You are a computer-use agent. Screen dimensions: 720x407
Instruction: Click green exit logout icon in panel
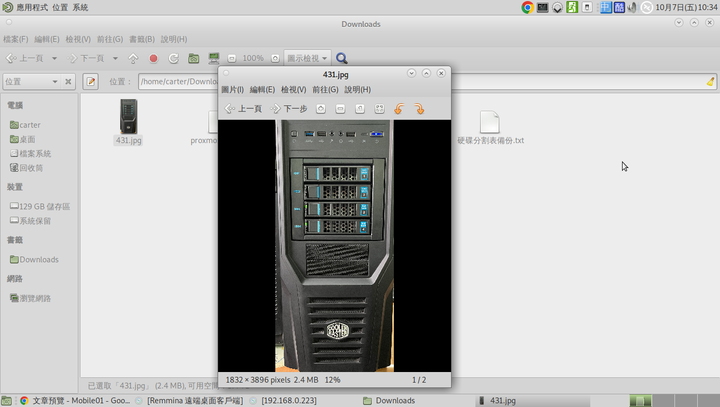(x=572, y=7)
